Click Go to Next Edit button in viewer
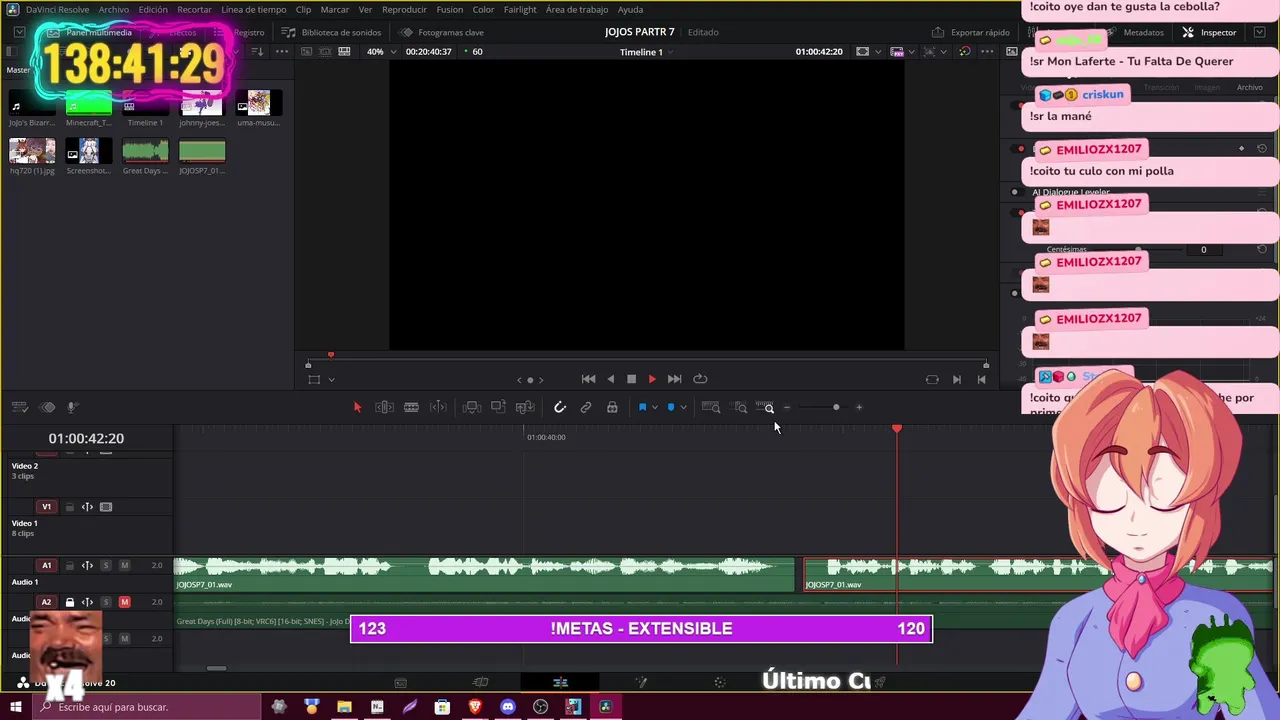Viewport: 1280px width, 720px height. click(956, 379)
